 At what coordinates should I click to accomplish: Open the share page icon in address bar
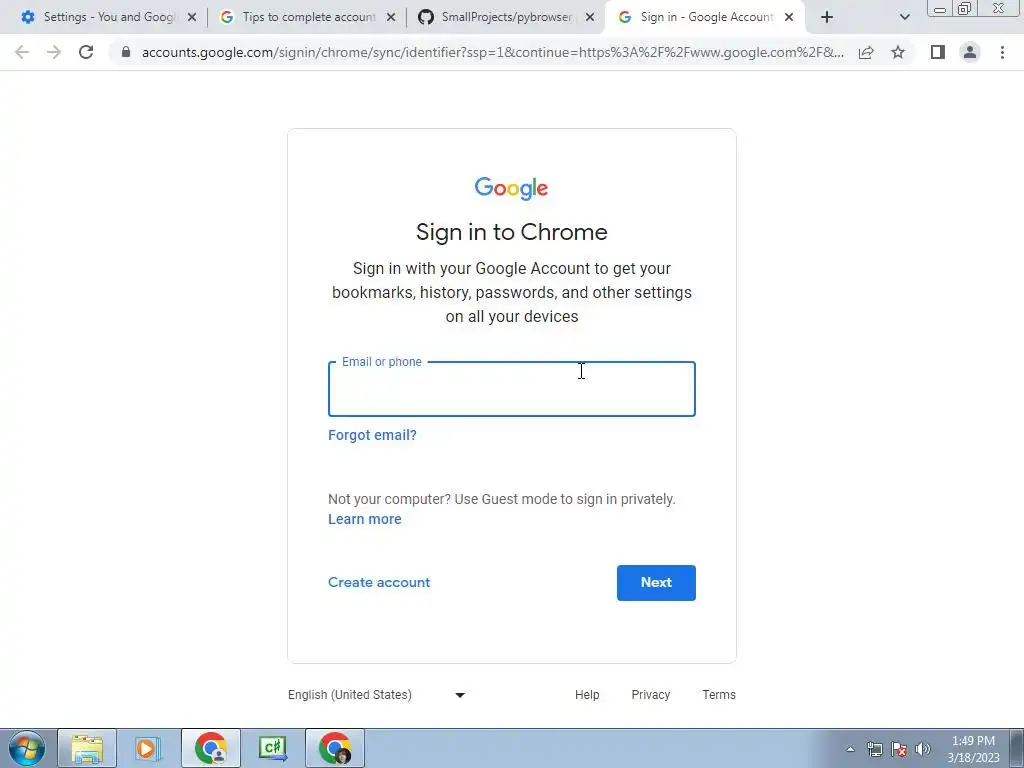click(866, 52)
